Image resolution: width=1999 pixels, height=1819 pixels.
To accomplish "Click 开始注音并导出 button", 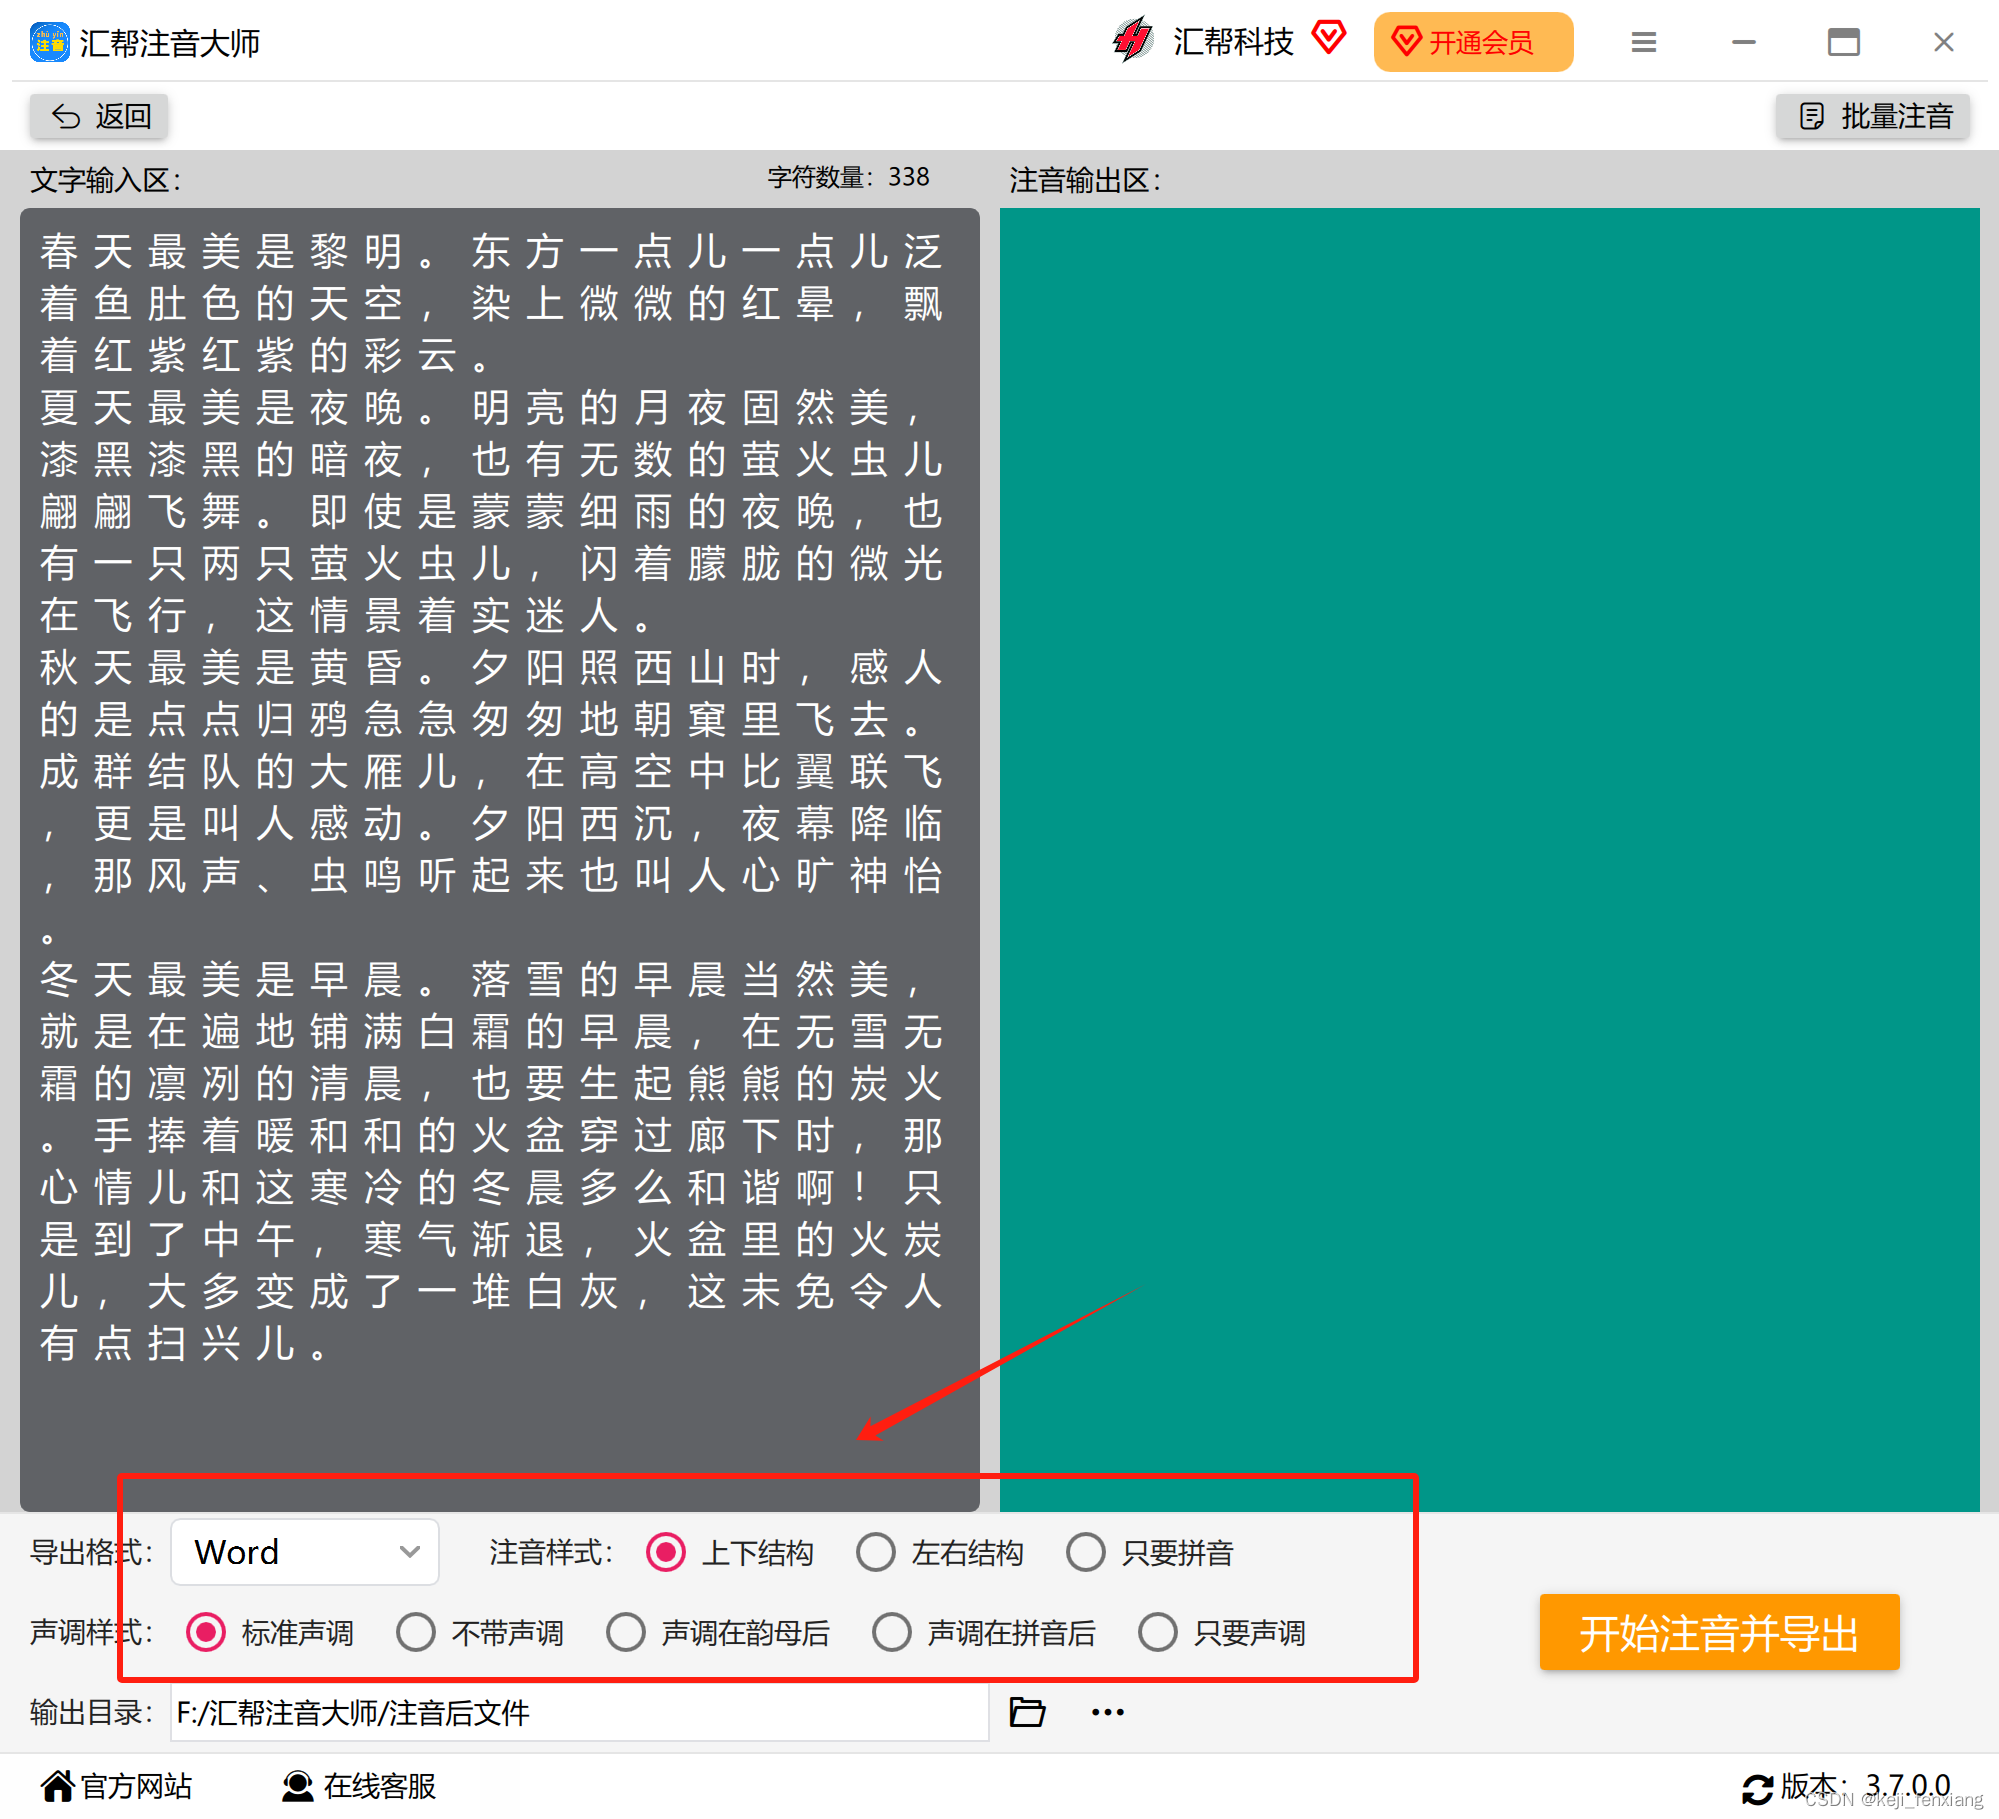I will tap(1718, 1632).
